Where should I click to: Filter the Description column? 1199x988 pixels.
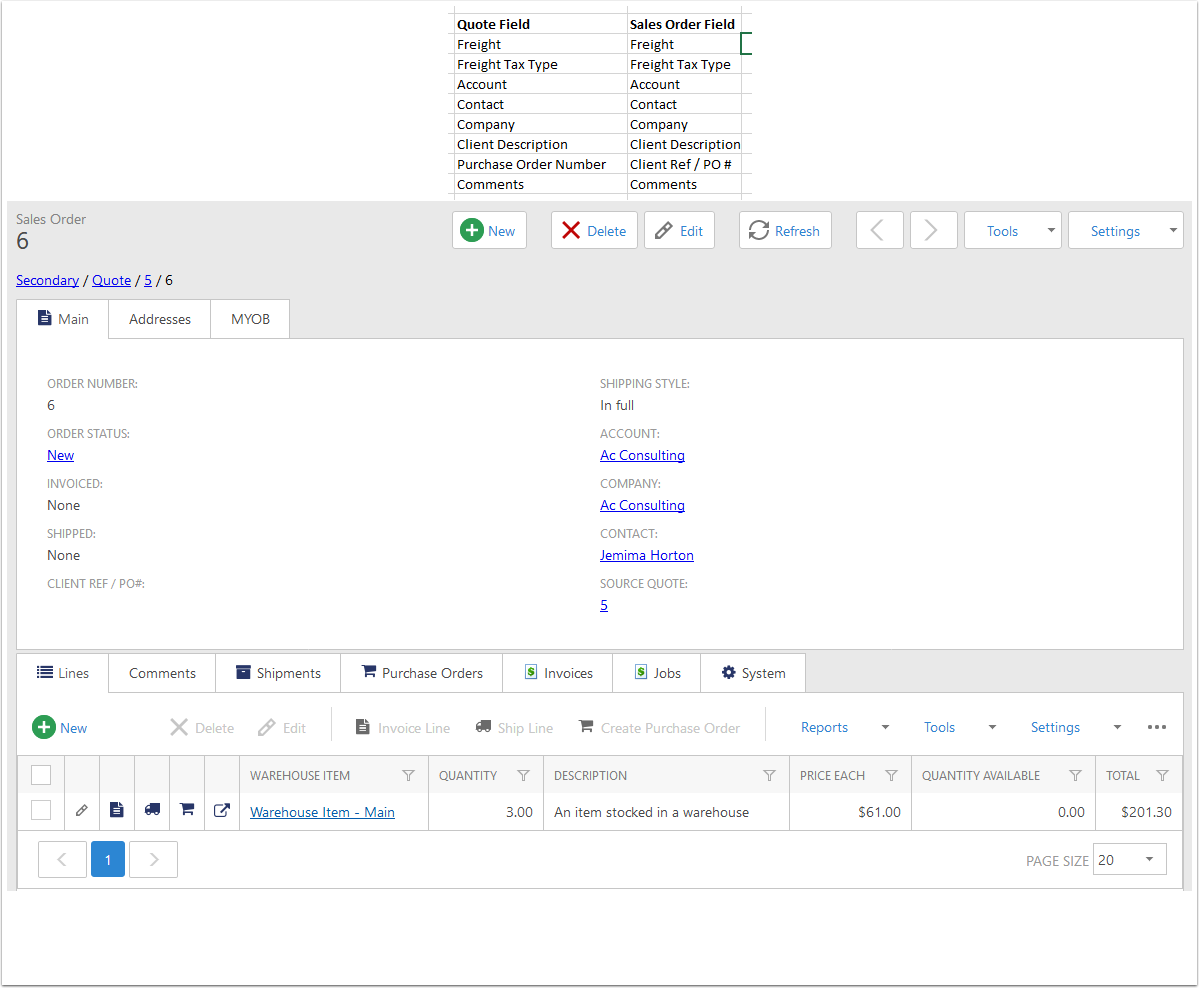[769, 775]
